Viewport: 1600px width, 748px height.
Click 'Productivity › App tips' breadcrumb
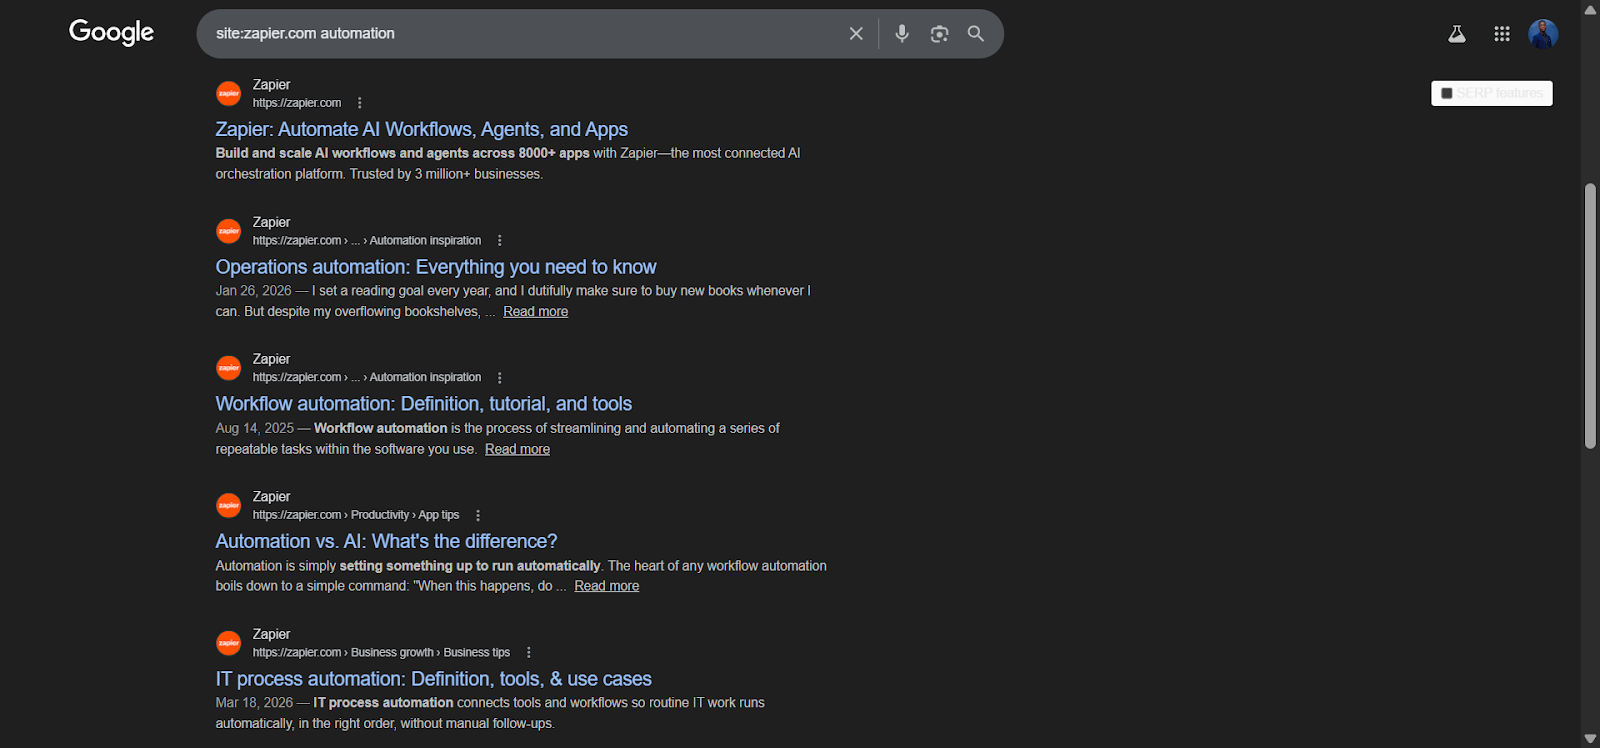(x=405, y=515)
